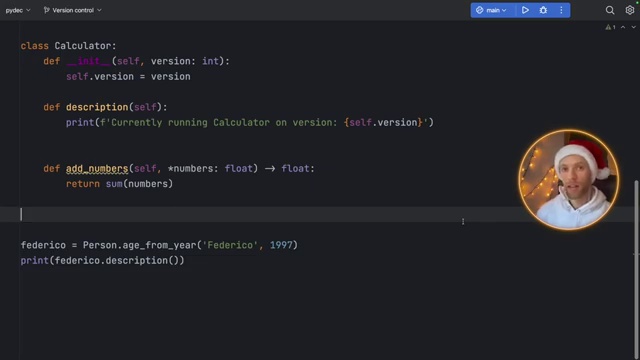This screenshot has width=640, height=360.
Task: Click 'return sum(numbers)' line
Action: point(119,184)
